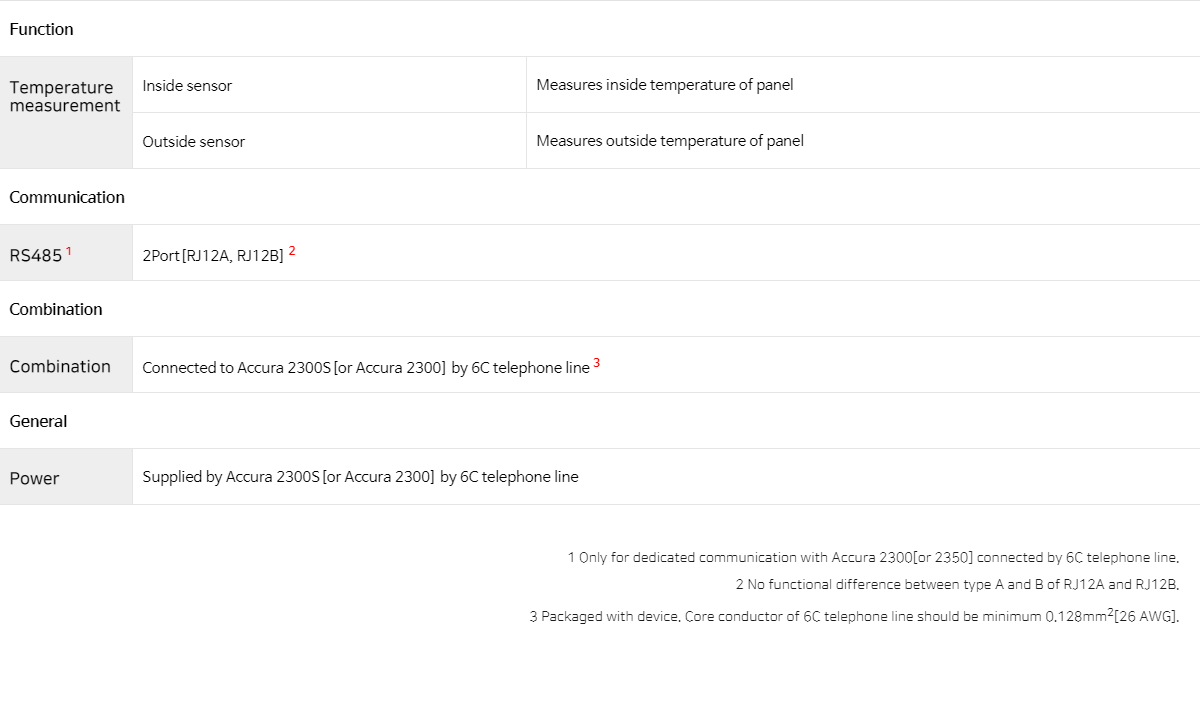Click red footnote 1 beside RS485
The height and width of the screenshot is (701, 1200).
(x=69, y=251)
